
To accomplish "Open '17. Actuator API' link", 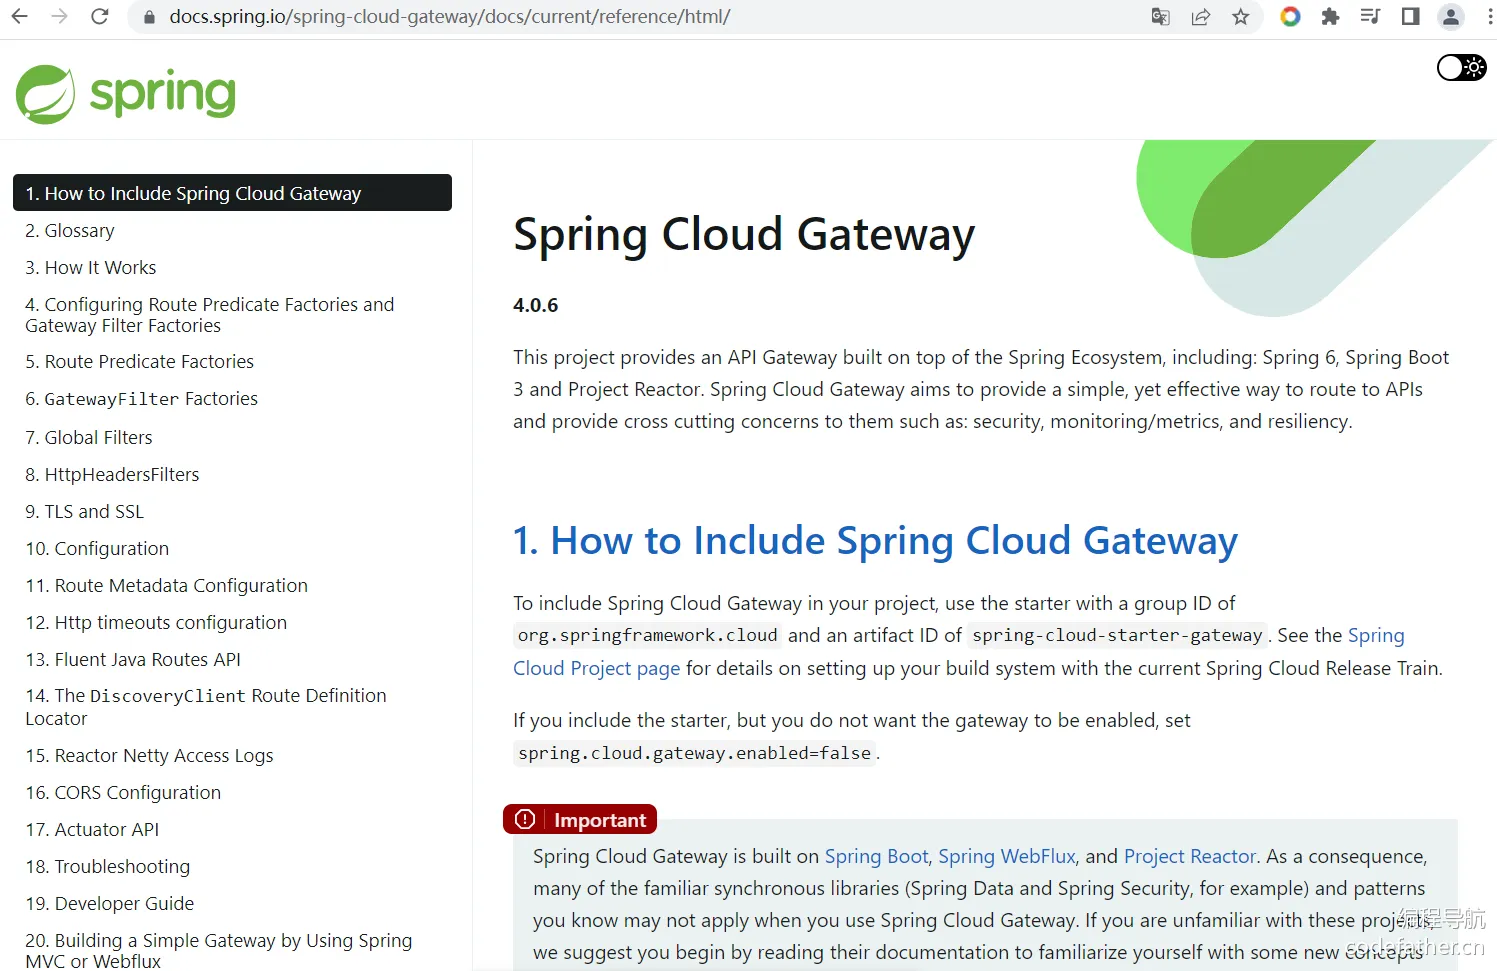I will (92, 830).
